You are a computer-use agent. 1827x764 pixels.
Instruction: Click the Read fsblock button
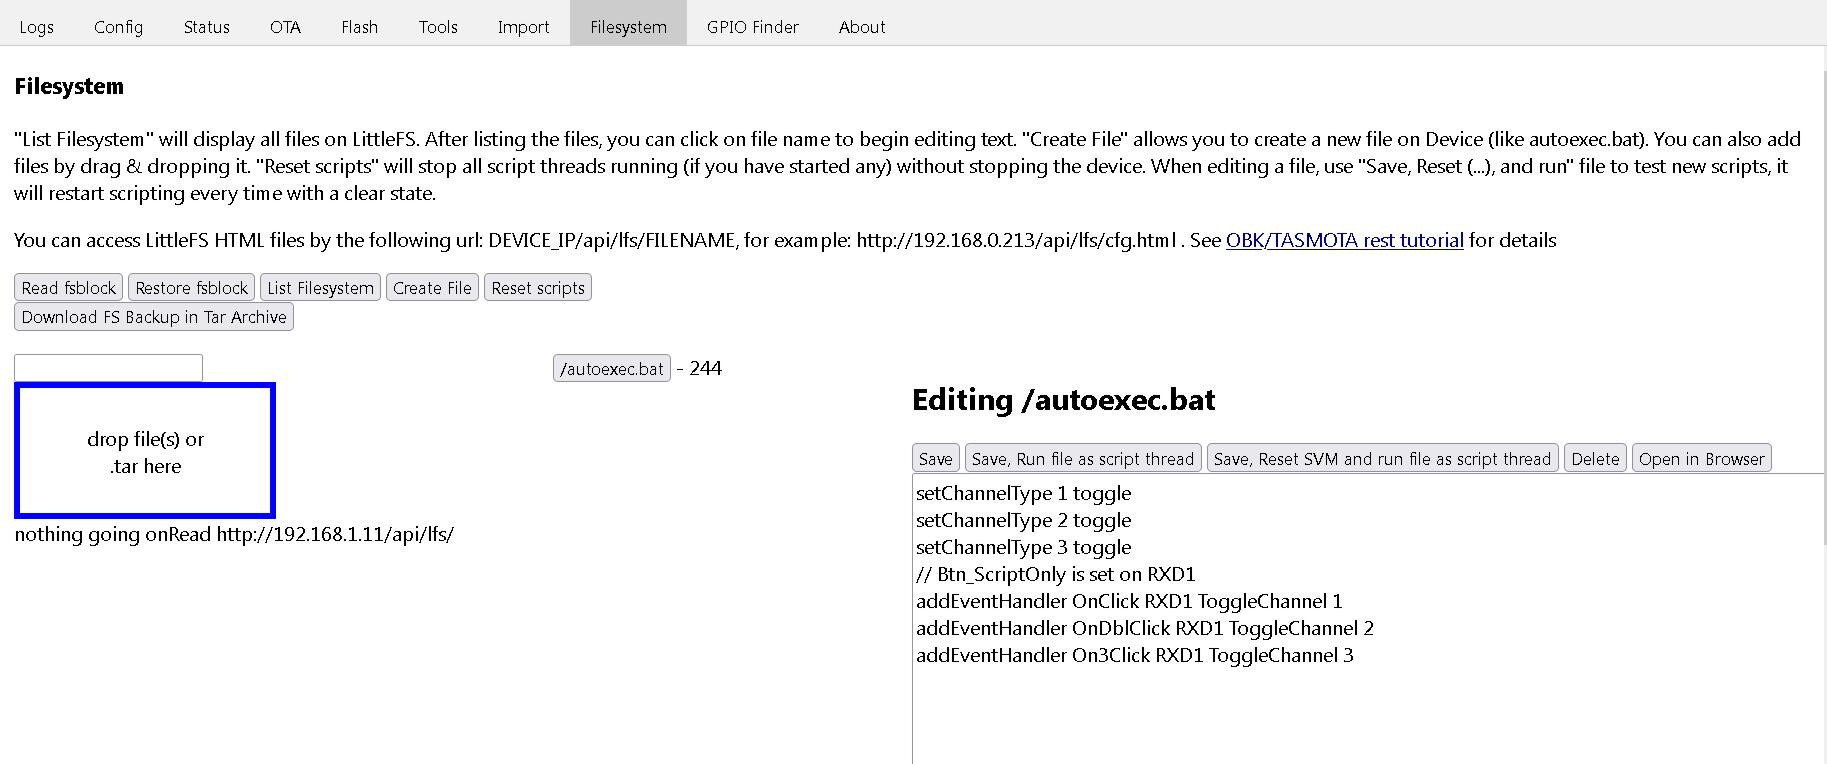(x=69, y=288)
